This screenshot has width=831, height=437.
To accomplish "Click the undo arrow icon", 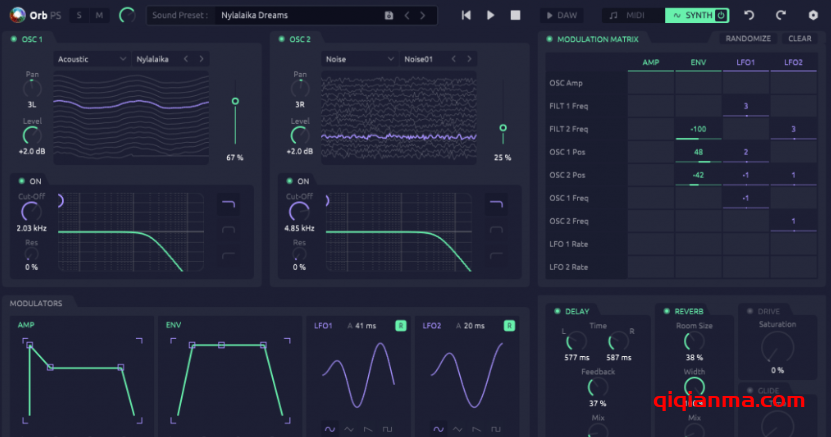I will click(x=750, y=15).
